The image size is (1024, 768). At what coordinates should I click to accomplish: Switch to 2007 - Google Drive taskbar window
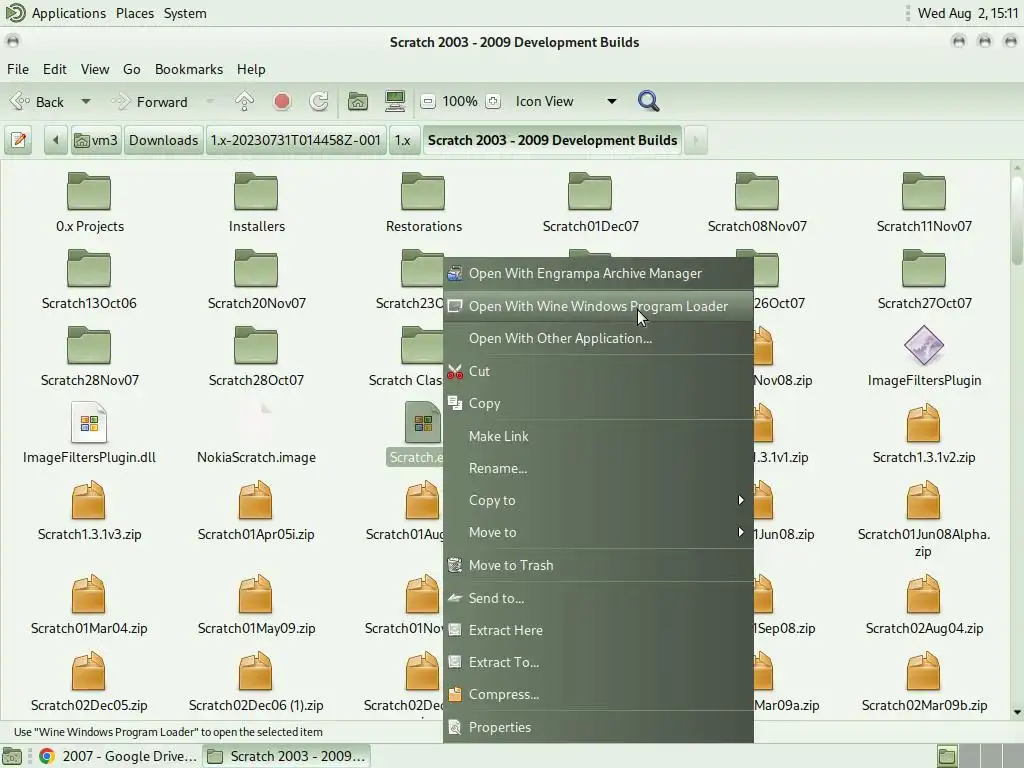[x=118, y=756]
